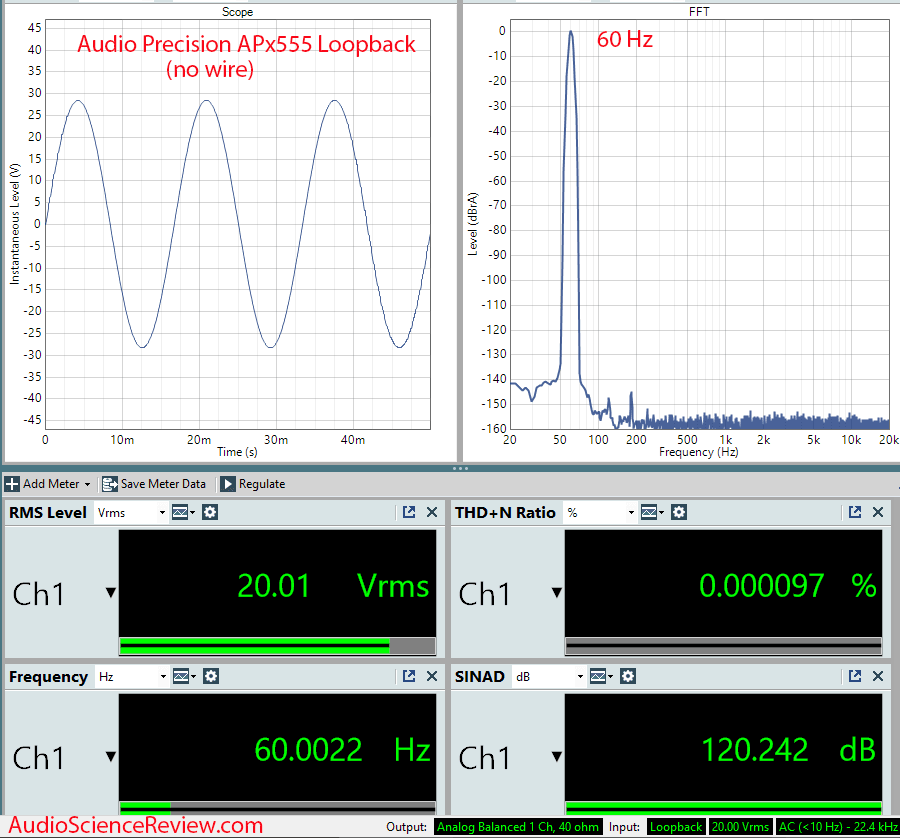Pop out the THD+N Ratio meter
Viewport: 900px width, 838px height.
point(855,512)
